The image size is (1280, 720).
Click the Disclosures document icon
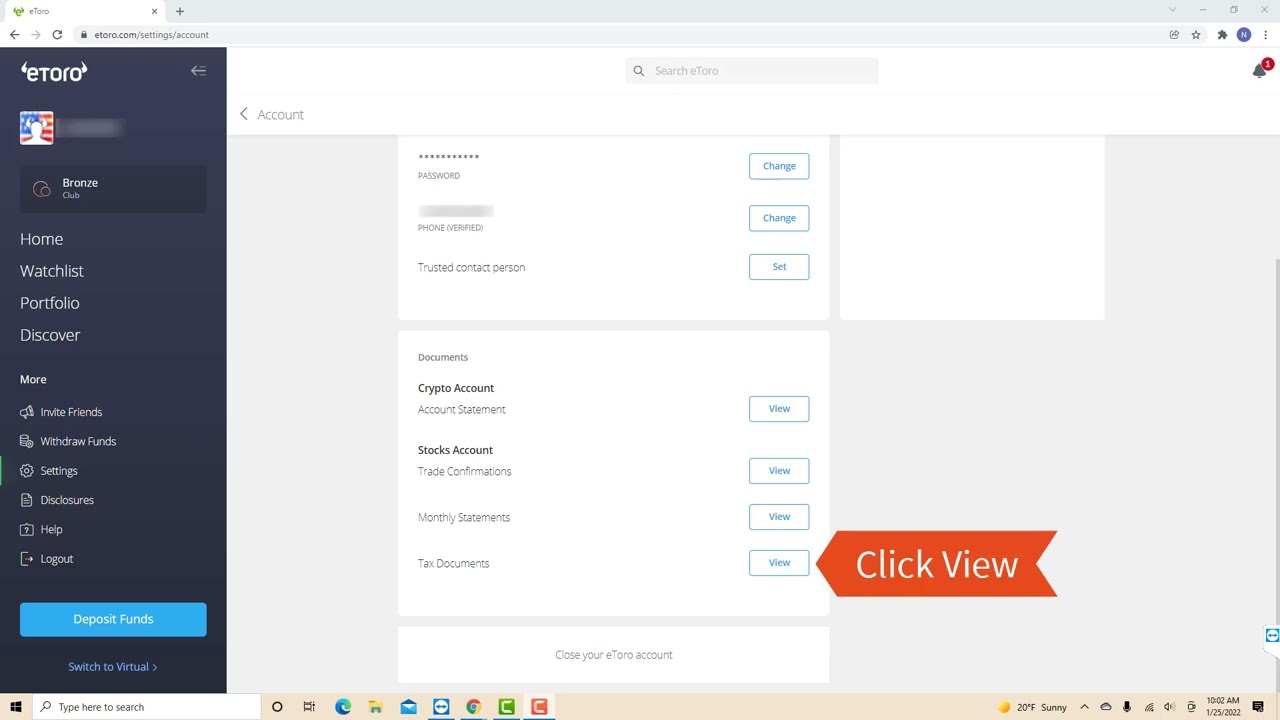pyautogui.click(x=27, y=500)
